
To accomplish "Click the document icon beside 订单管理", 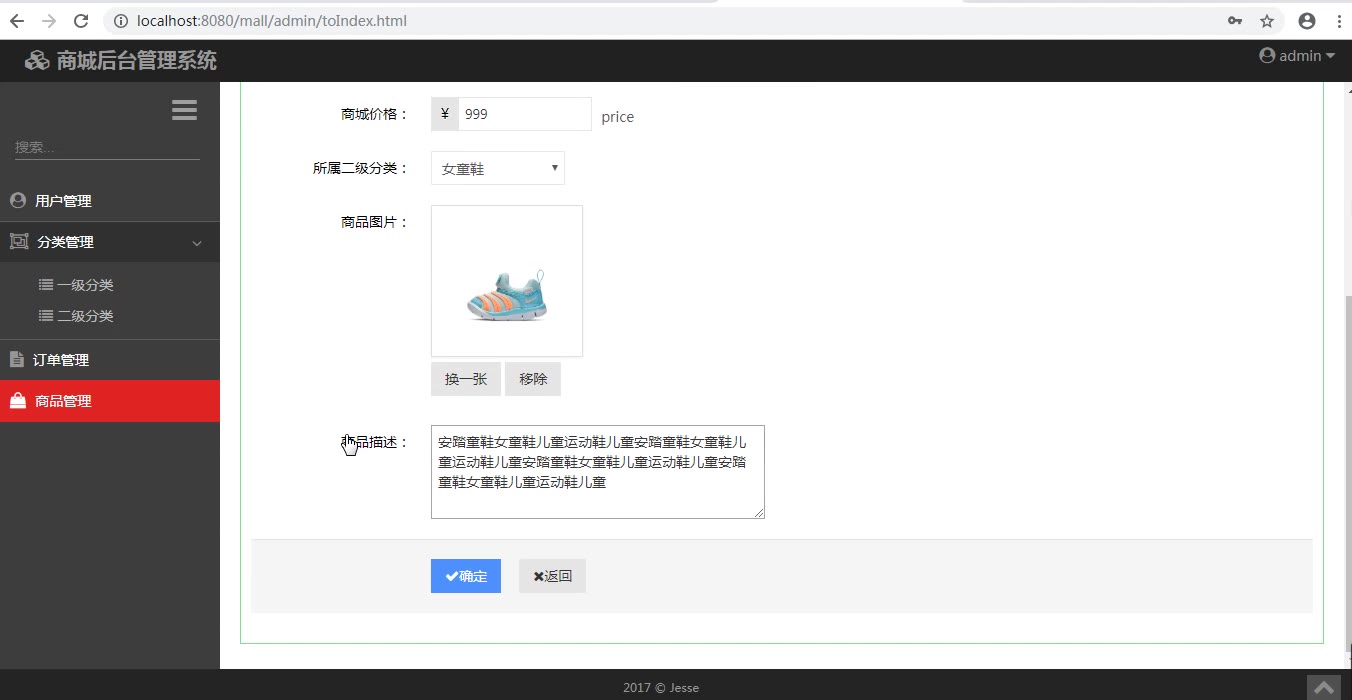I will [16, 359].
